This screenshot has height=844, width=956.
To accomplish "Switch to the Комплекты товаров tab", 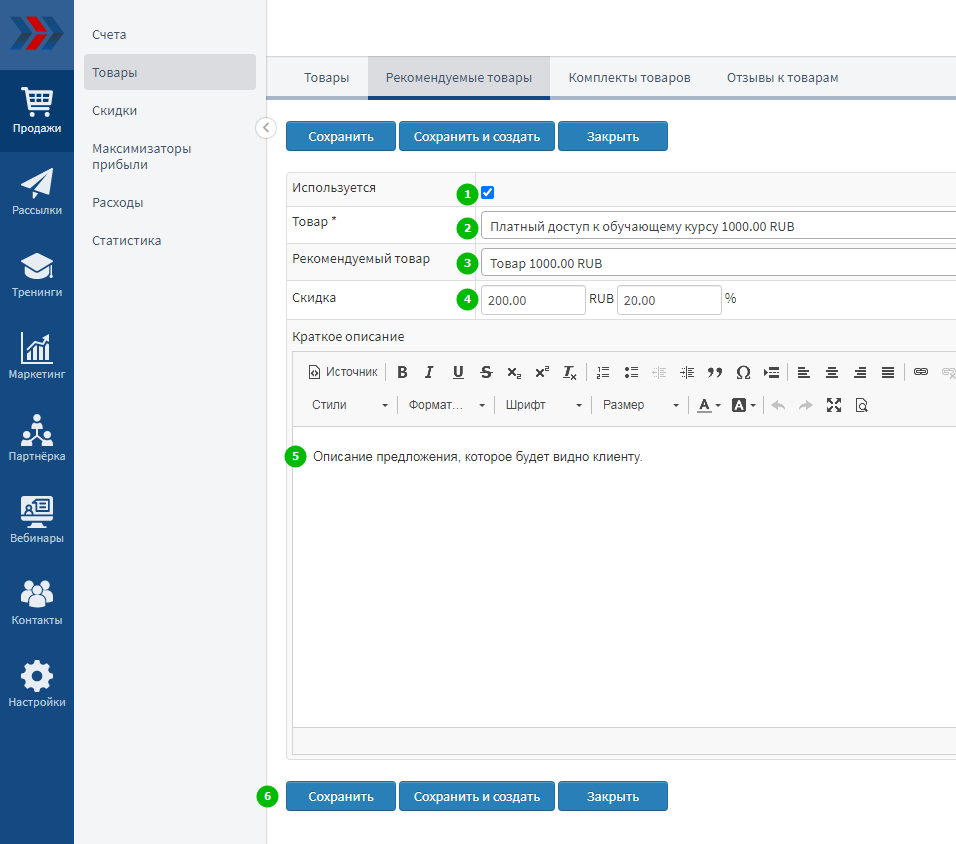I will [629, 78].
